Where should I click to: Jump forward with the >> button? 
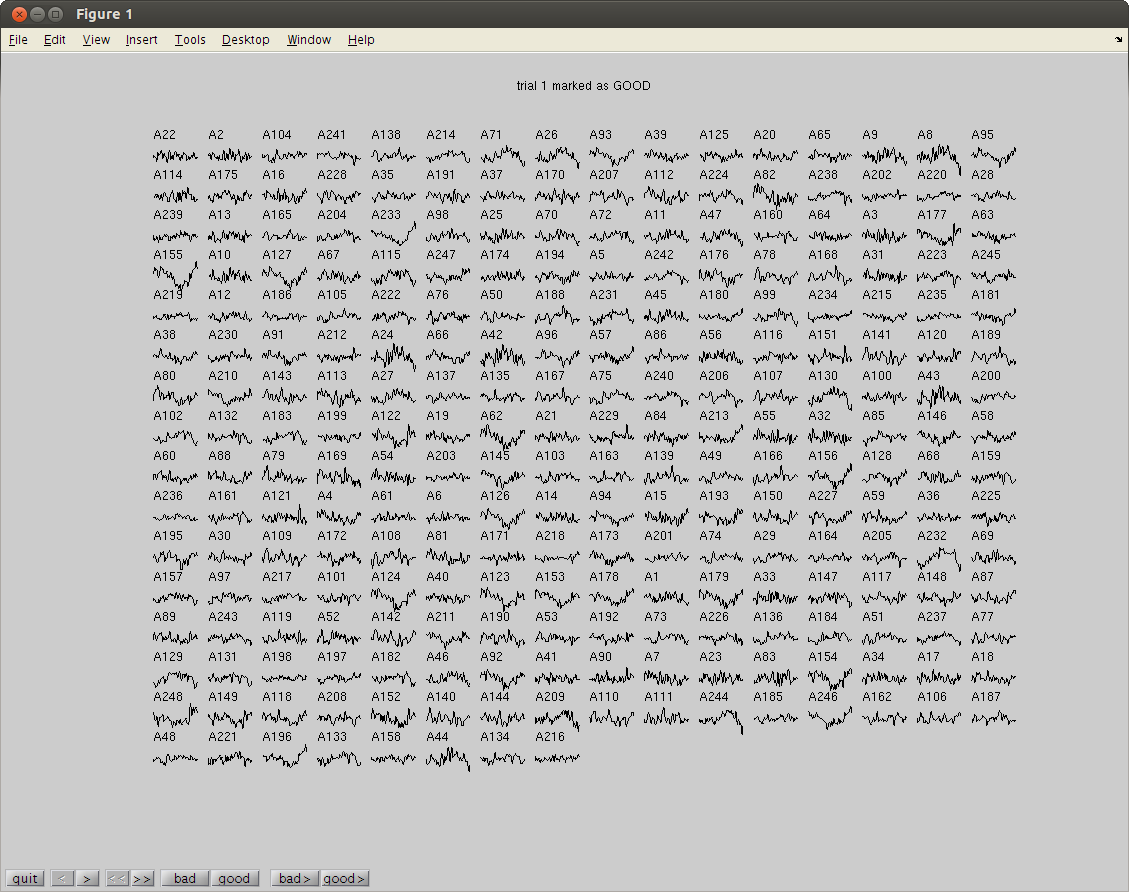[x=143, y=878]
